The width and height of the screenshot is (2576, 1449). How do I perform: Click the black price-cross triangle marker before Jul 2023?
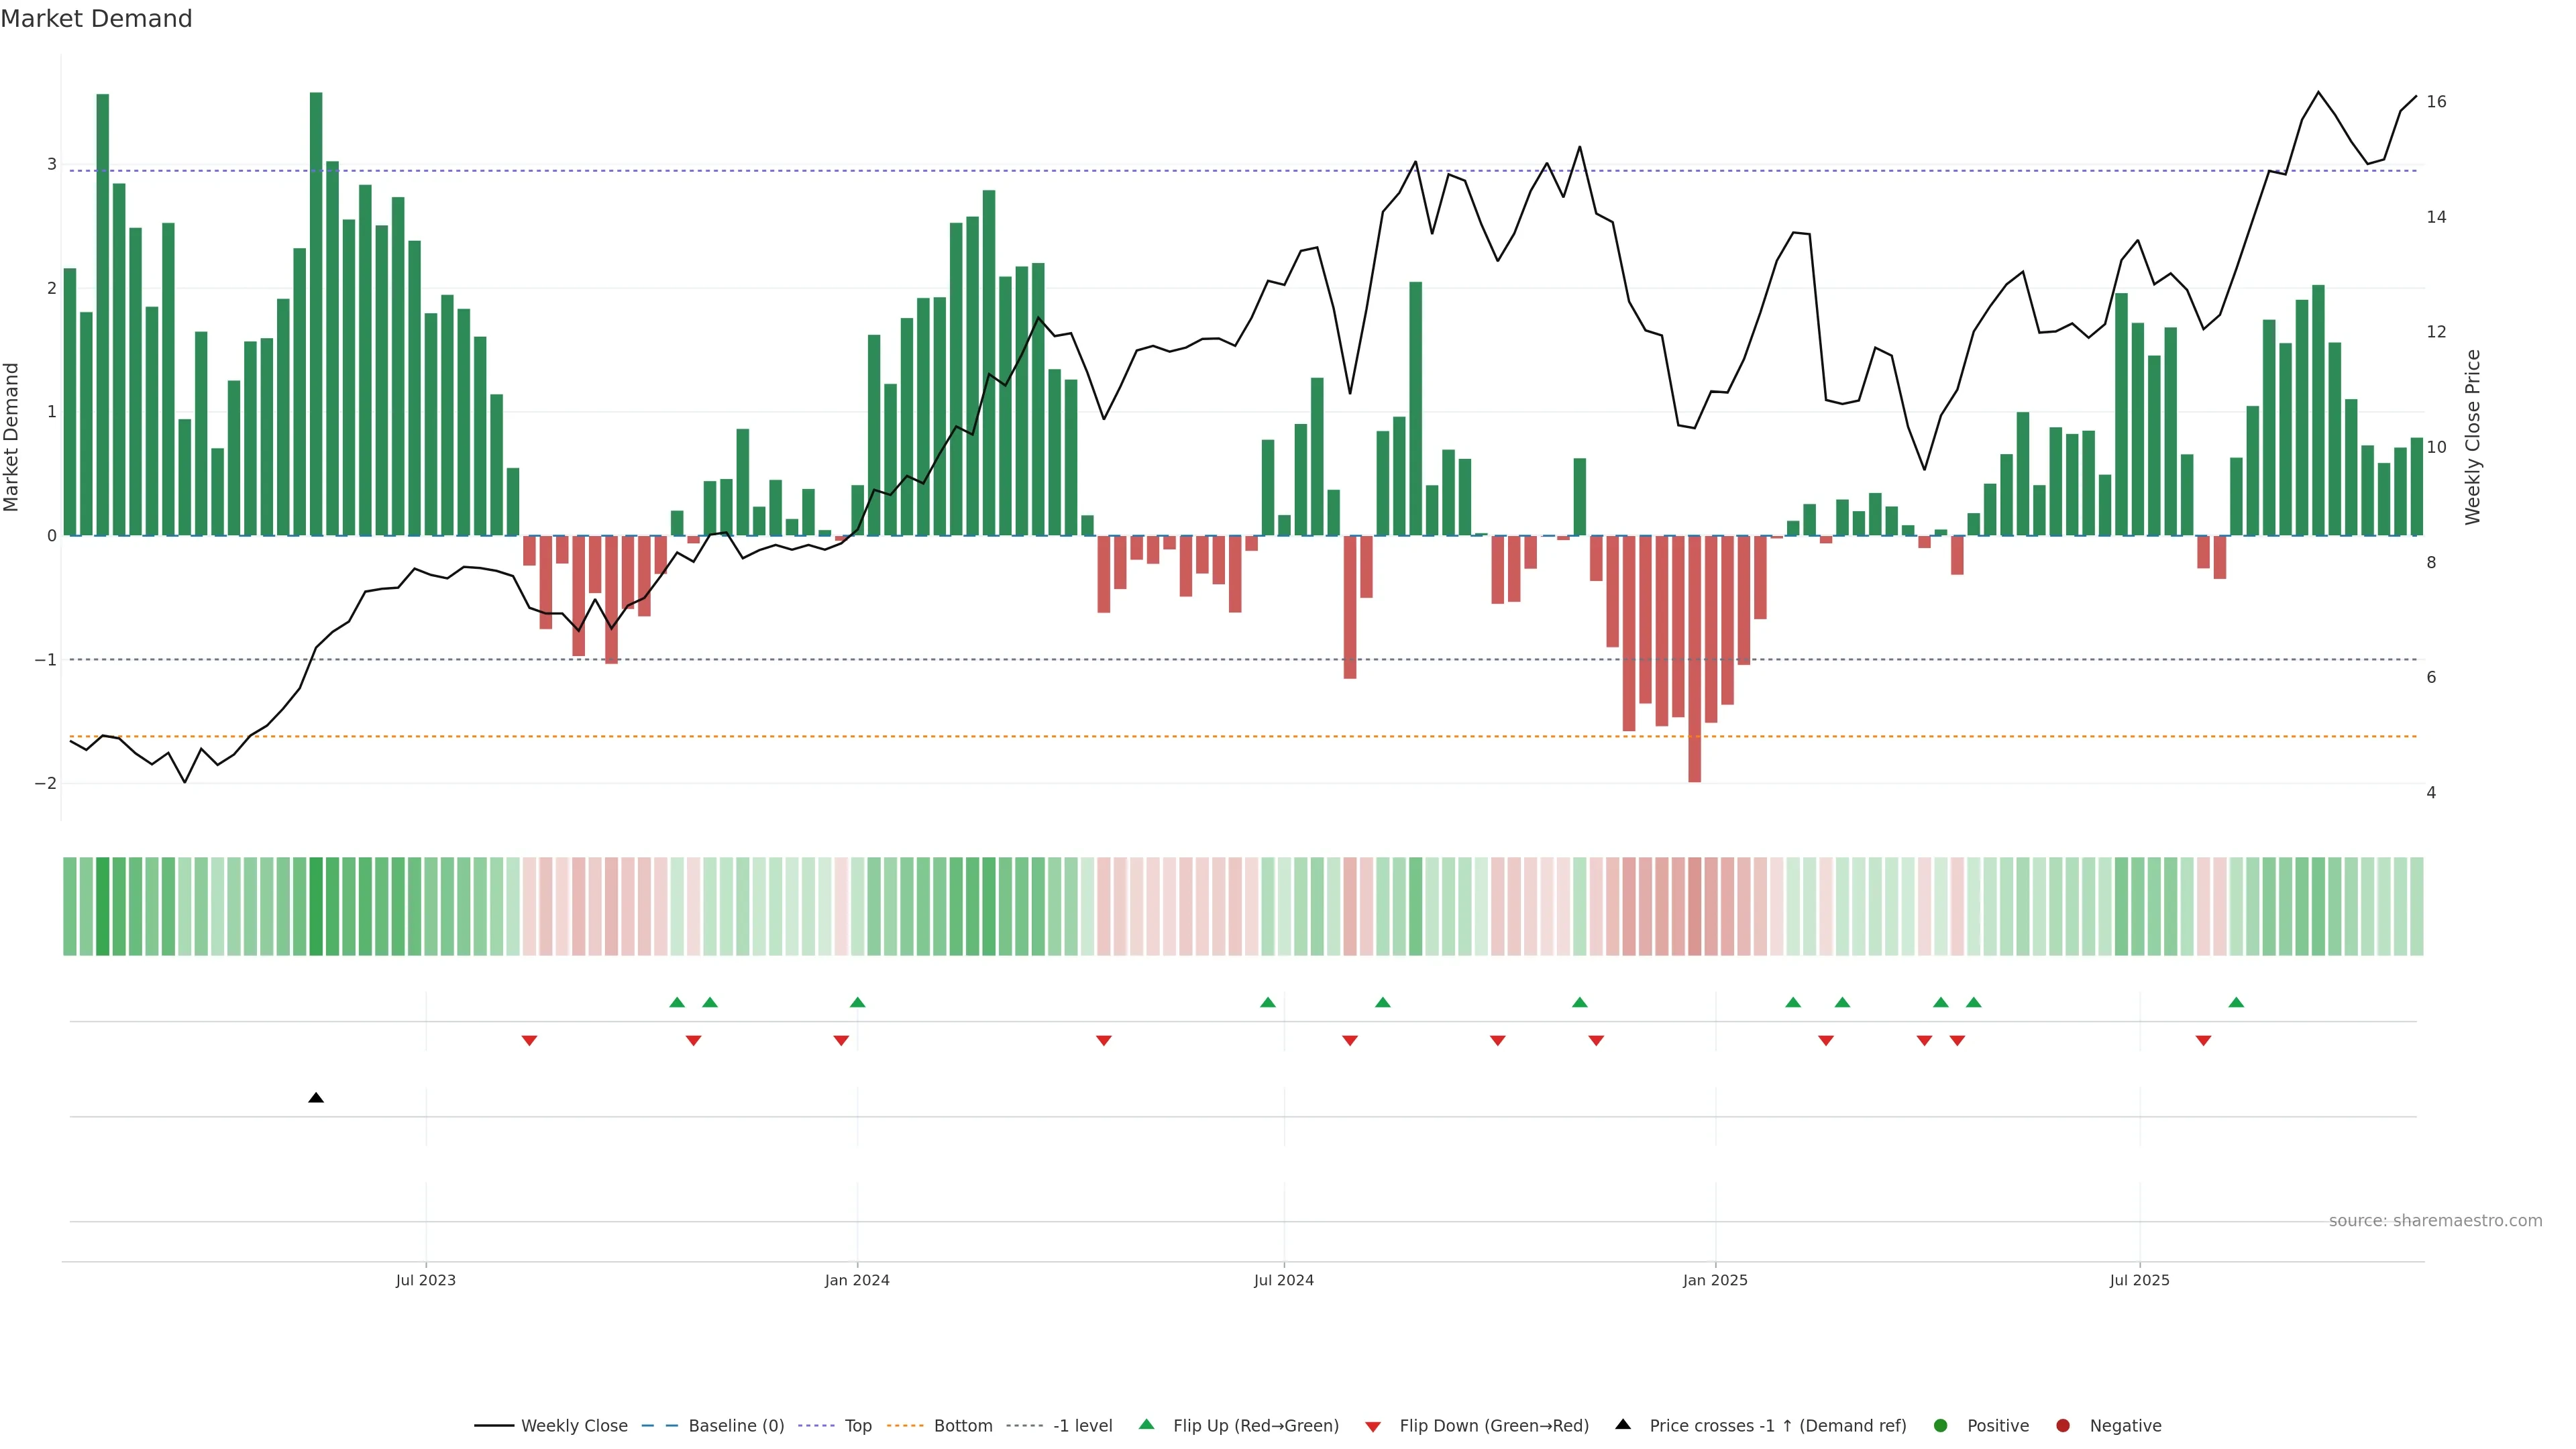[x=316, y=1098]
